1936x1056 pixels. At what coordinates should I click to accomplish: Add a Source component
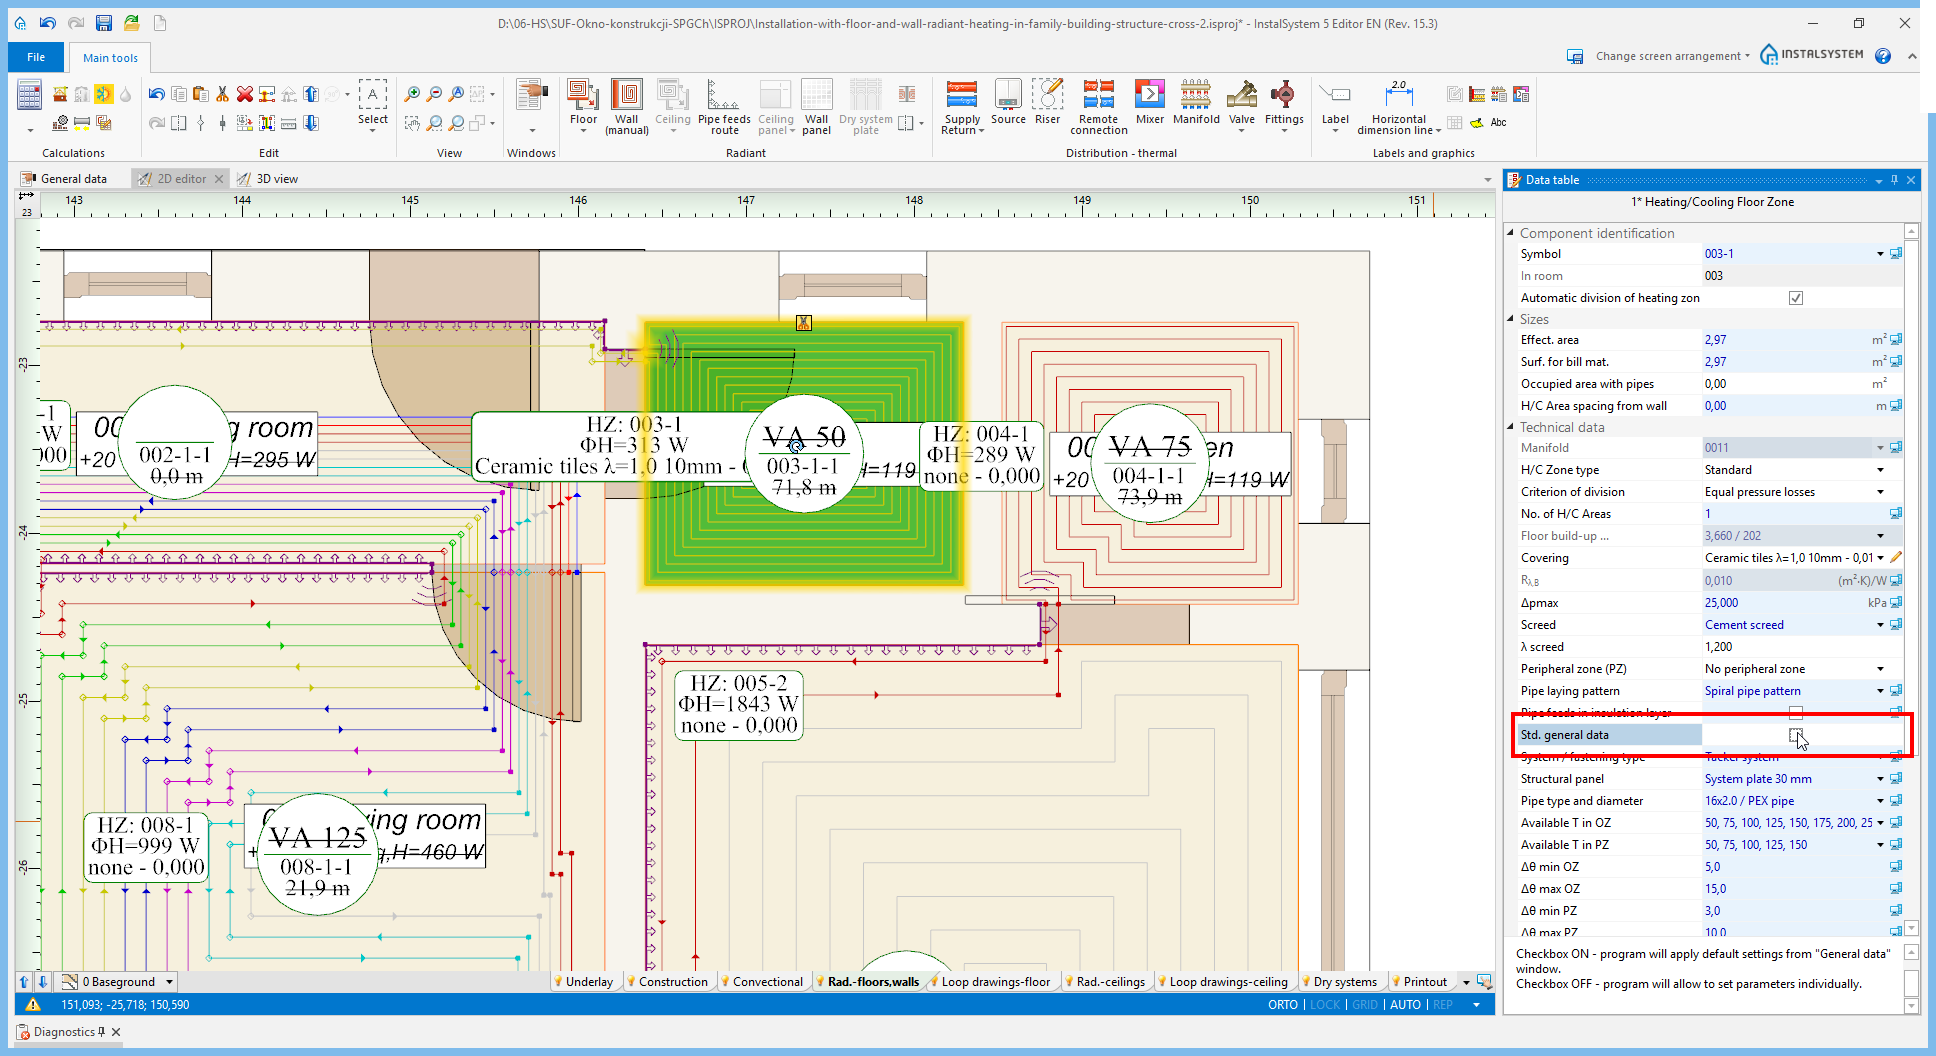click(x=1008, y=103)
